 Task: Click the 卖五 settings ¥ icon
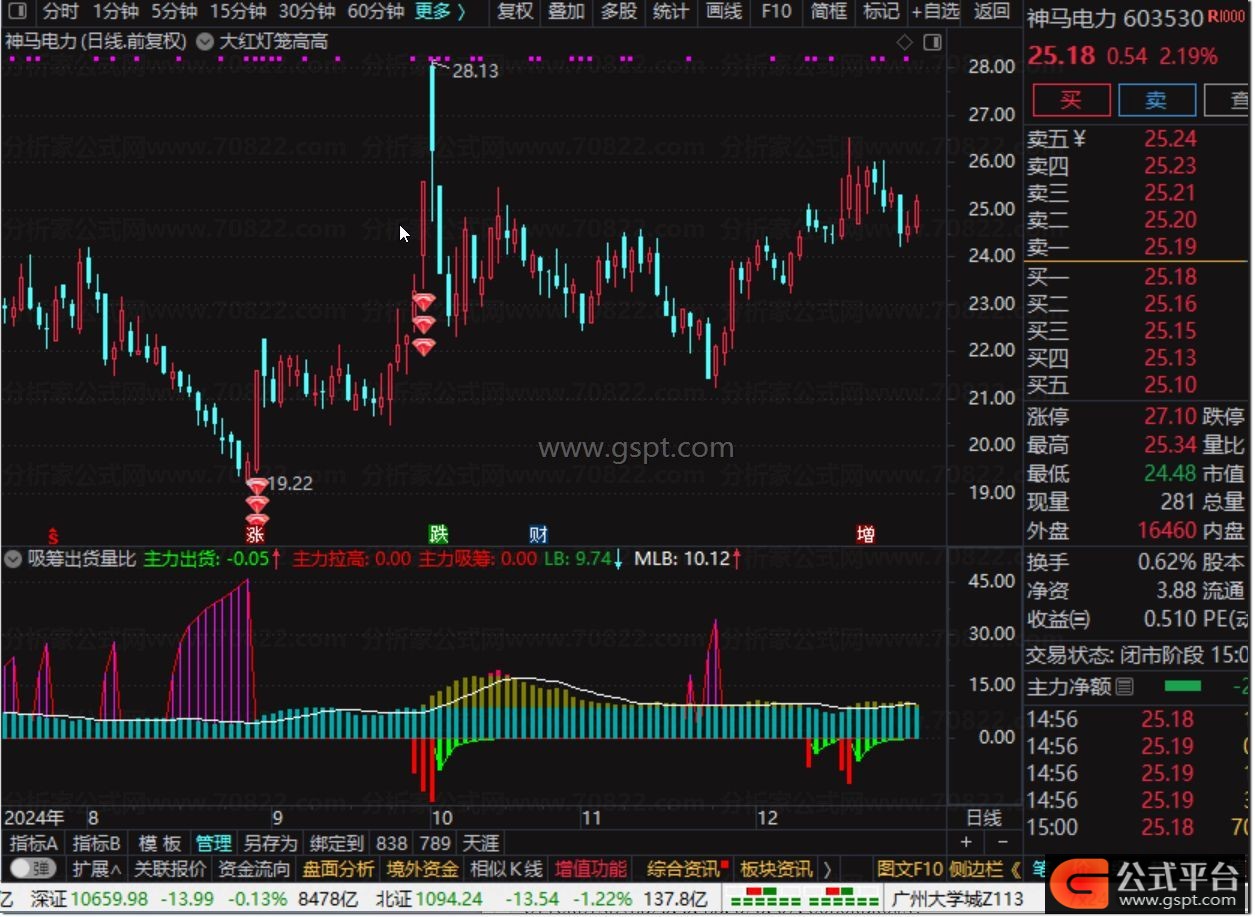tap(1078, 139)
